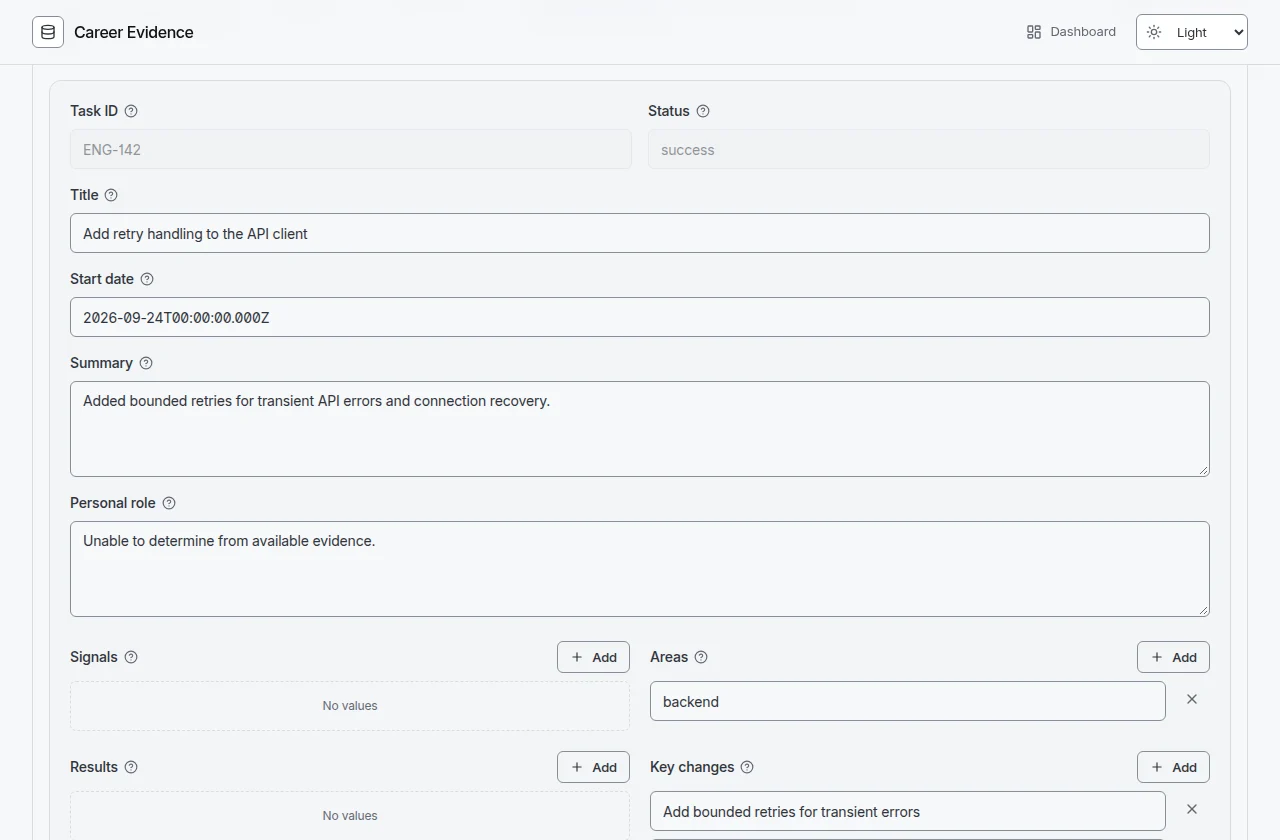Click the help icon next to Summary
This screenshot has width=1280, height=840.
tap(146, 363)
